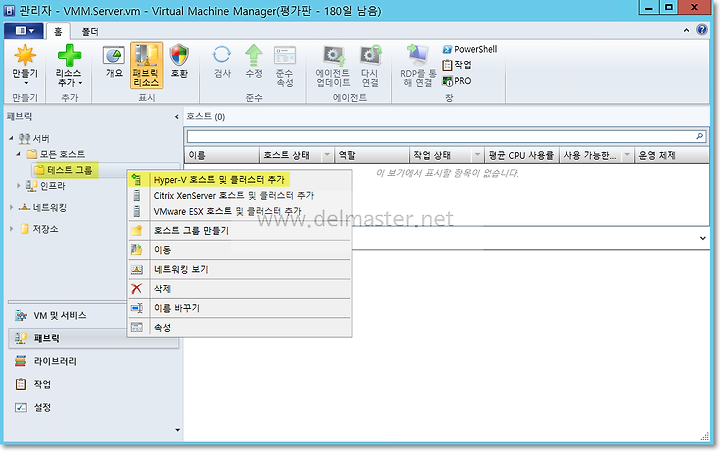Viewport: 720px width, 451px height.
Task: Click the 다시 연결 reconnect icon
Action: pyautogui.click(x=370, y=55)
